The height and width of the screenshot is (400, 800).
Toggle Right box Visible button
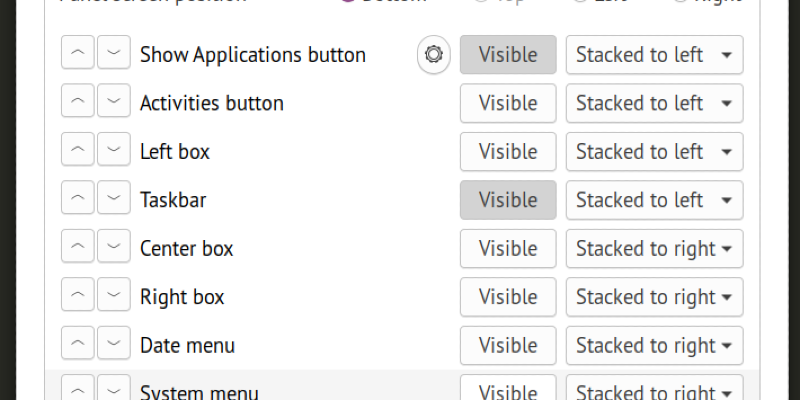(x=508, y=297)
